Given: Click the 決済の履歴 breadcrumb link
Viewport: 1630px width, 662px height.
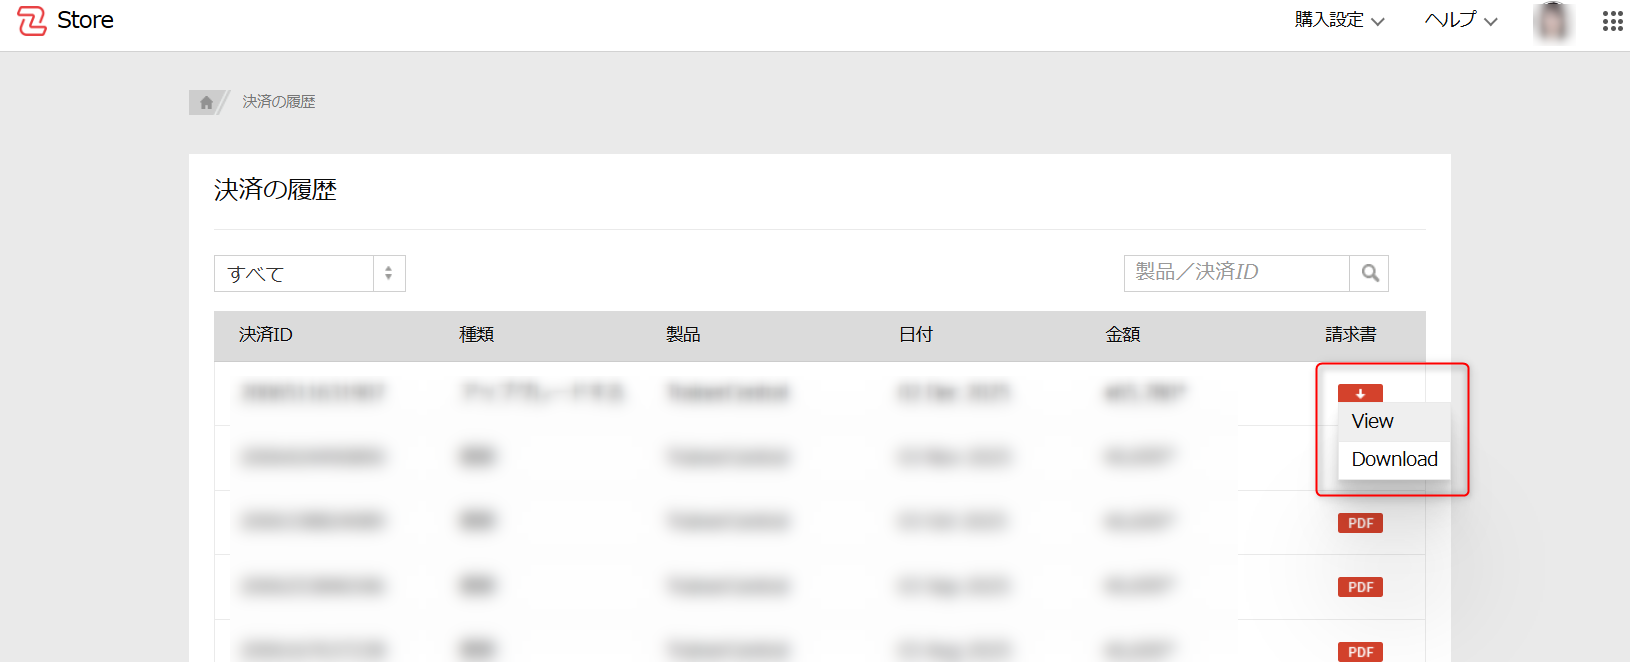Looking at the screenshot, I should pos(279,102).
